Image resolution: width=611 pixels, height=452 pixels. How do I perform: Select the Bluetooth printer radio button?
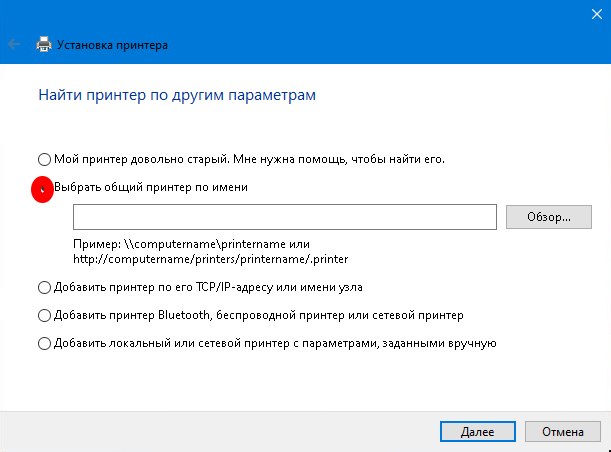tap(43, 315)
